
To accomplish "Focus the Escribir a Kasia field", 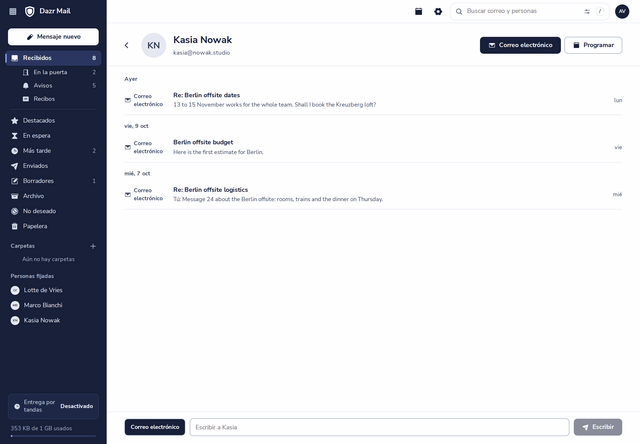I will [x=379, y=427].
